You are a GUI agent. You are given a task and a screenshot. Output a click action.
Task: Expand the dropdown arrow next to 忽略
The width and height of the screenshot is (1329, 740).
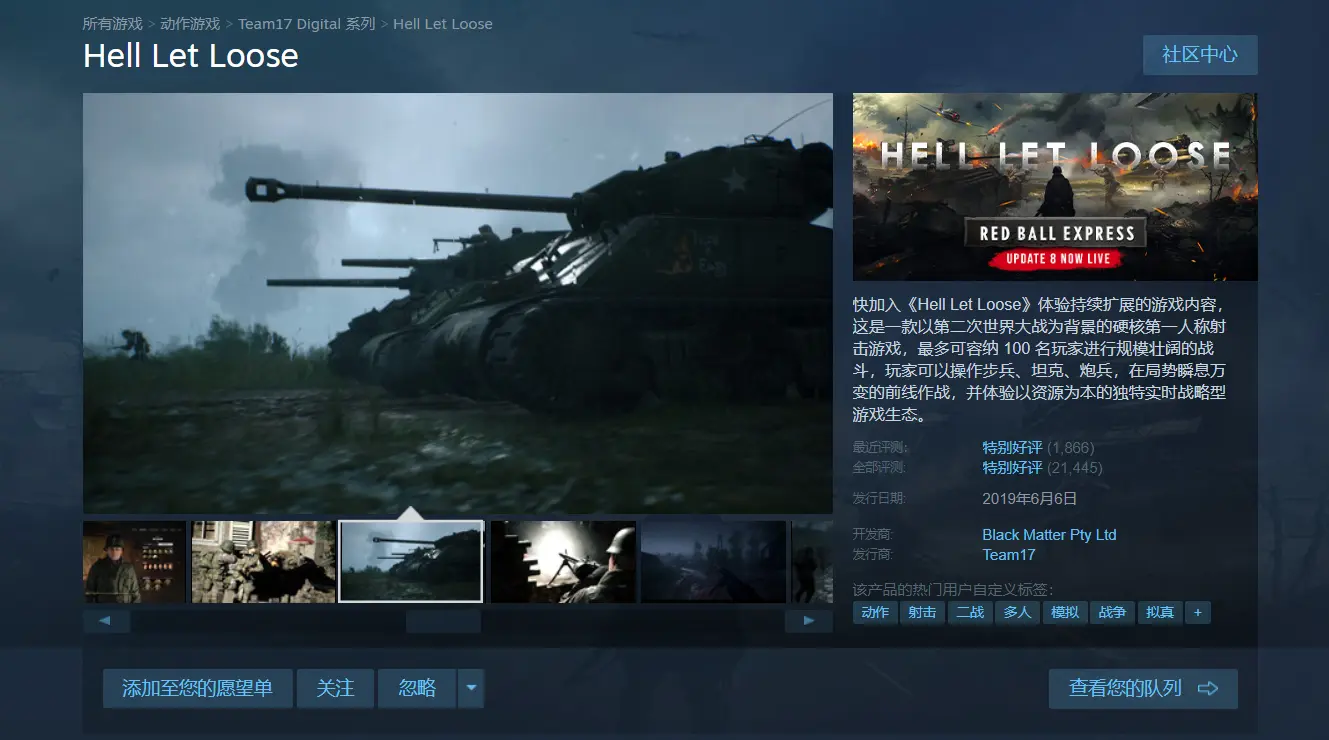(x=471, y=689)
